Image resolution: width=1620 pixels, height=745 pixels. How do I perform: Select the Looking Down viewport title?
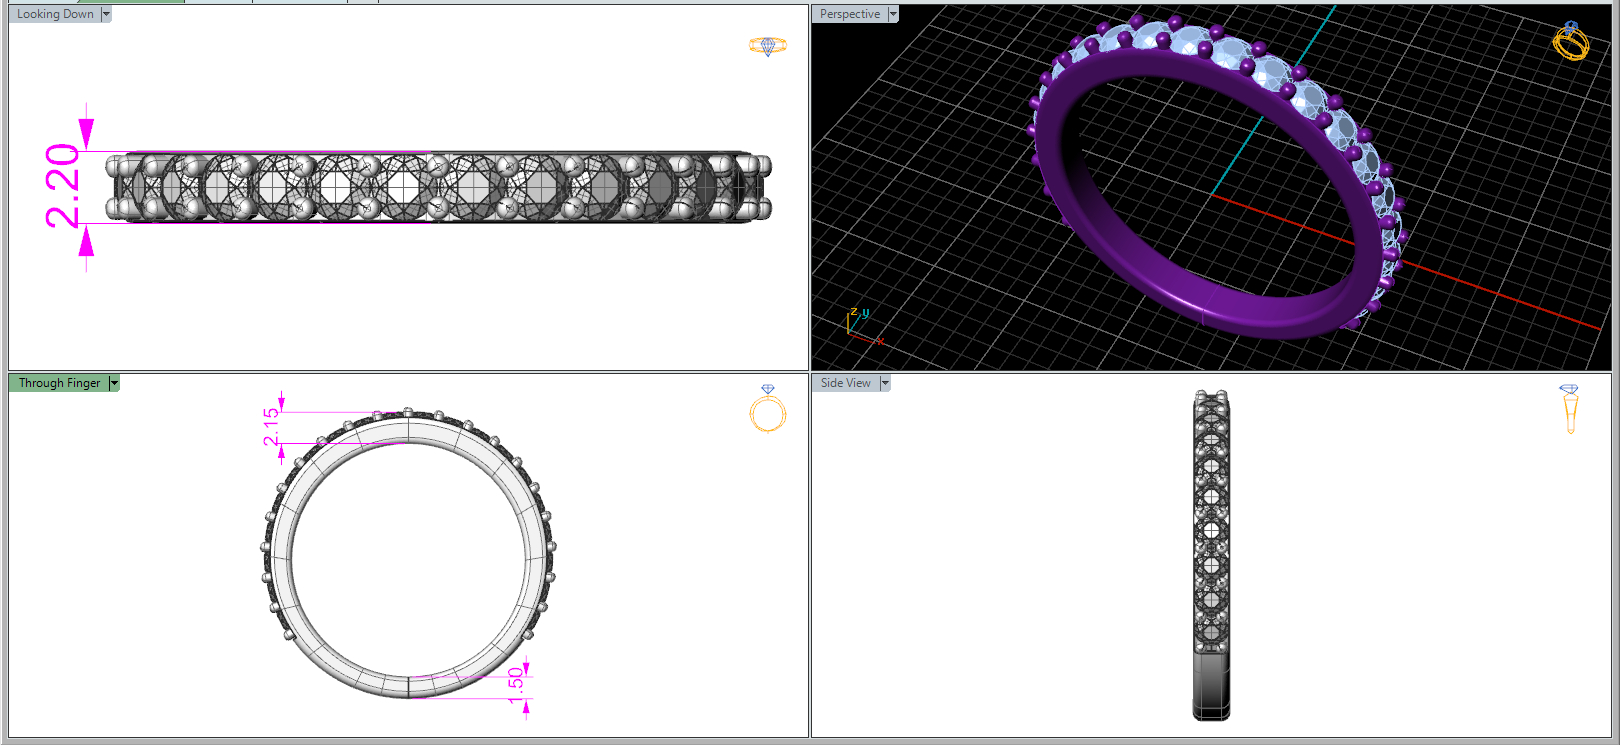[55, 14]
